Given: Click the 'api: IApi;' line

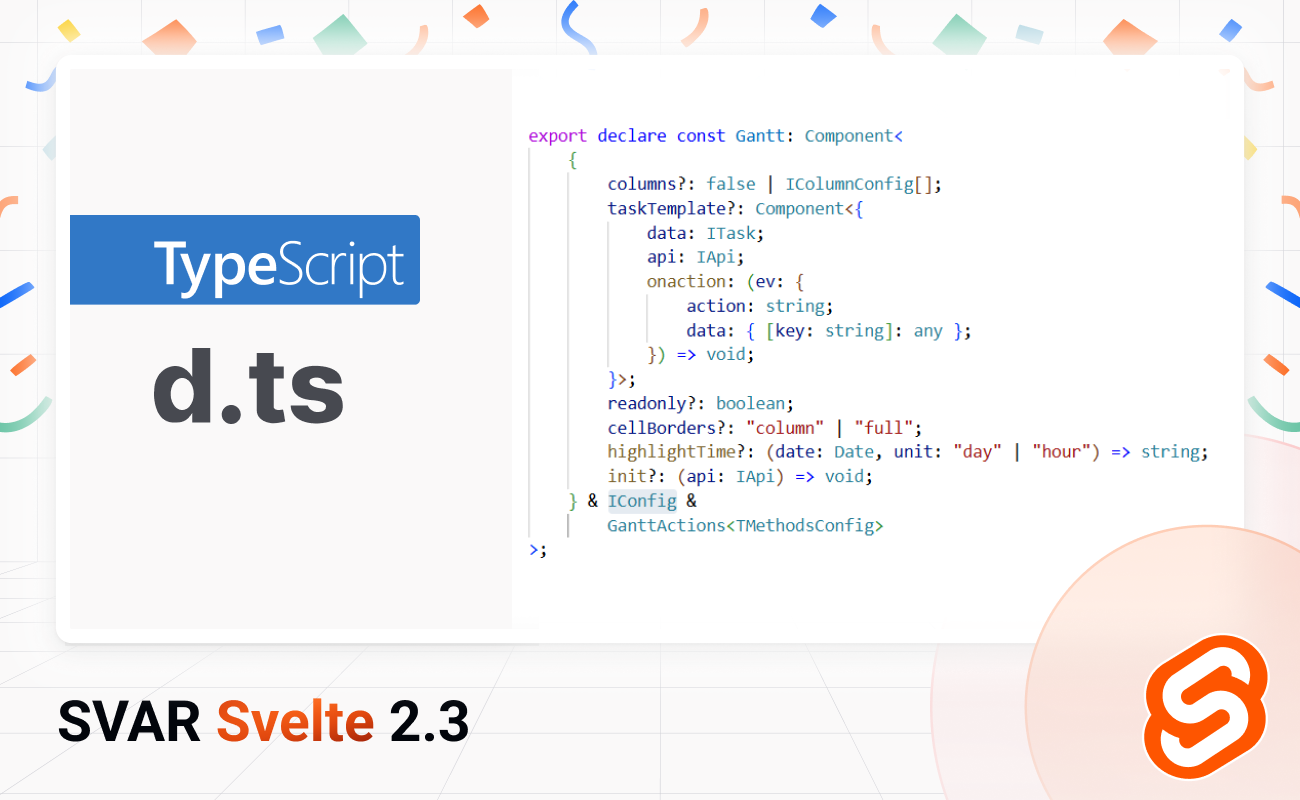Looking at the screenshot, I should pyautogui.click(x=695, y=257).
